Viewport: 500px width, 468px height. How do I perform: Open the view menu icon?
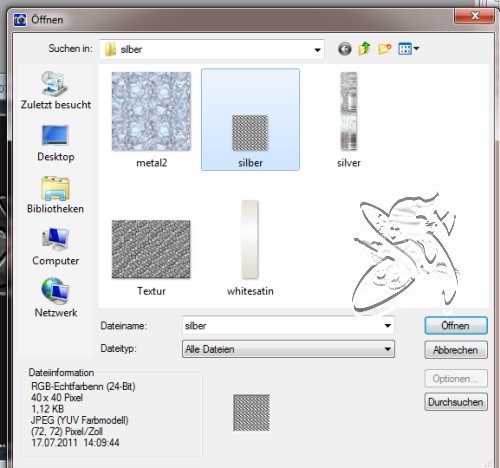click(408, 49)
